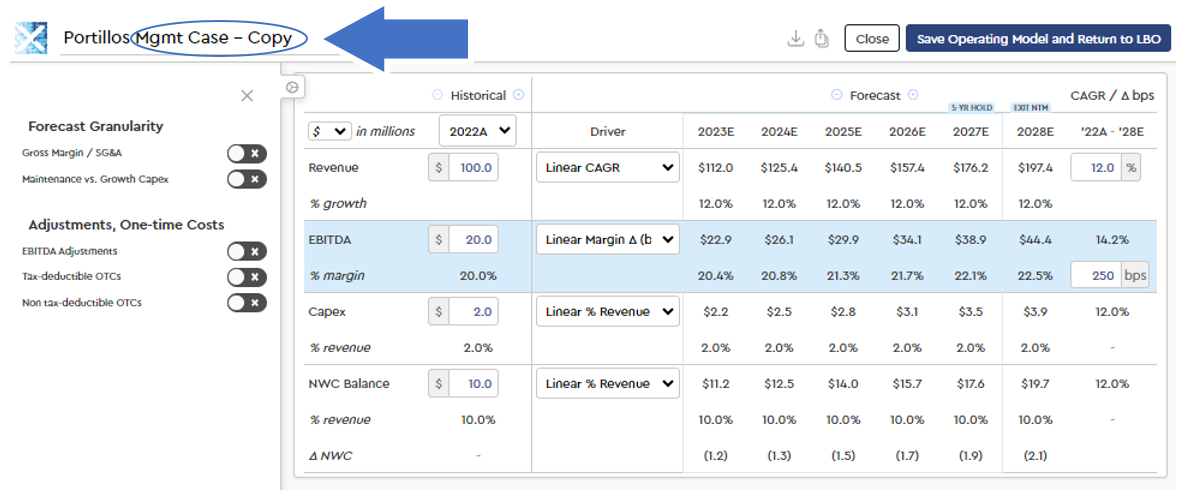Screen dimensions: 1187x503
Task: Edit the Revenue CAGR 12.0 % field
Action: [1096, 167]
